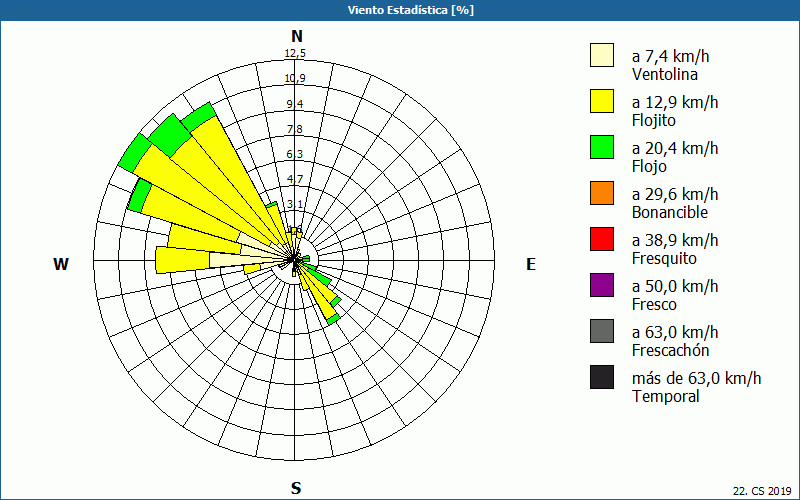Click the green Flojo legend swatch
This screenshot has height=500, width=800.
(x=602, y=147)
